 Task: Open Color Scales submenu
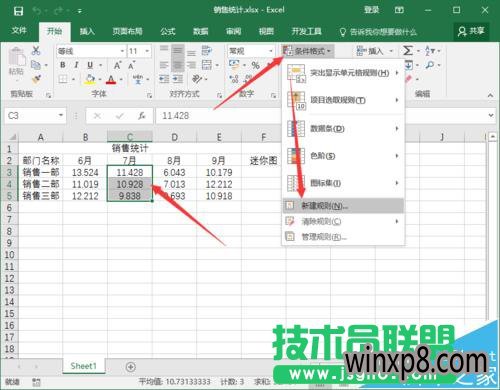click(x=343, y=156)
